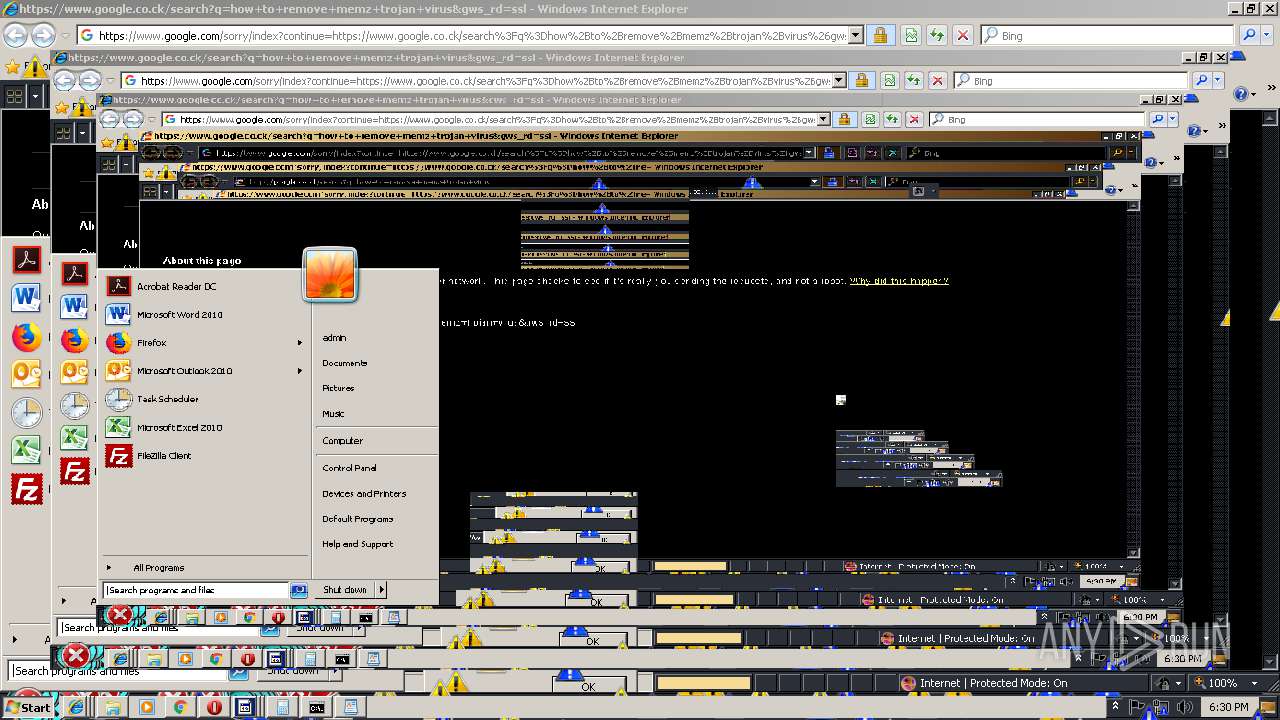Click the clock showing 6:30 PM in tray

(1229, 707)
